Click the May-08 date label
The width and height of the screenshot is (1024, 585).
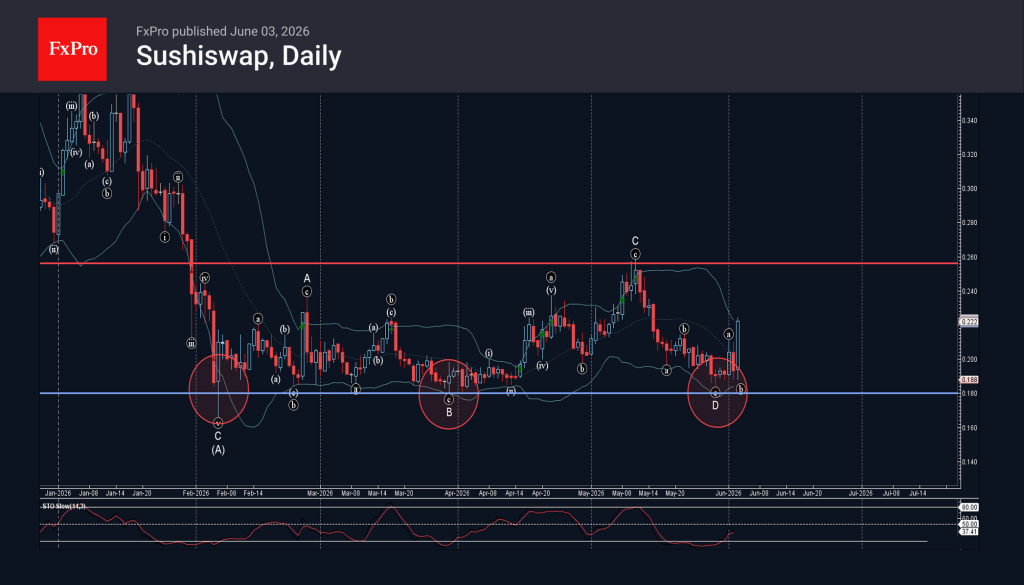pos(622,494)
